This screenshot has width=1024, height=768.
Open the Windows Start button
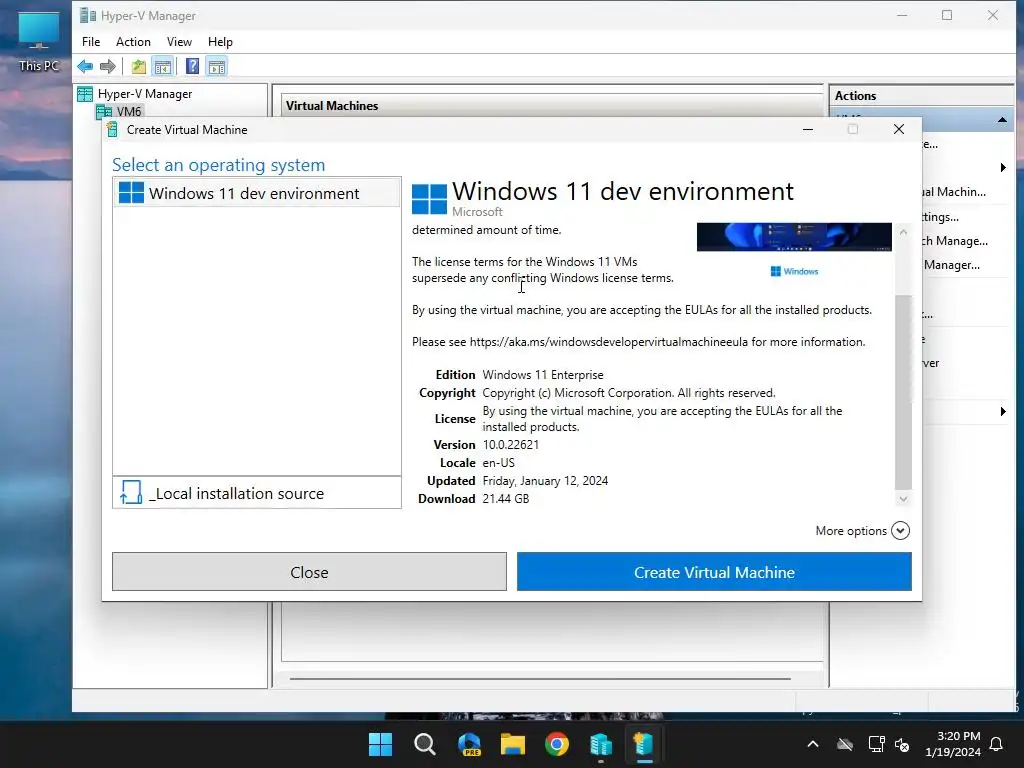point(380,744)
